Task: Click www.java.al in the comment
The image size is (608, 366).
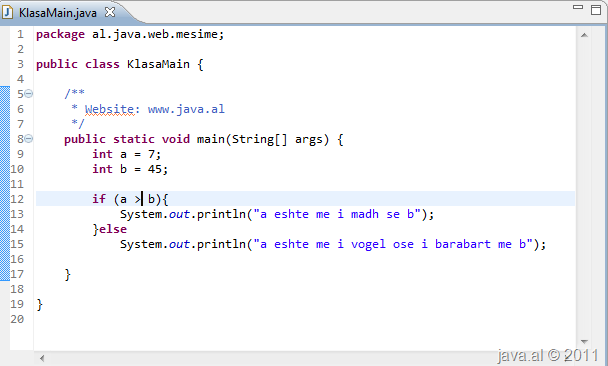Action: (x=186, y=109)
